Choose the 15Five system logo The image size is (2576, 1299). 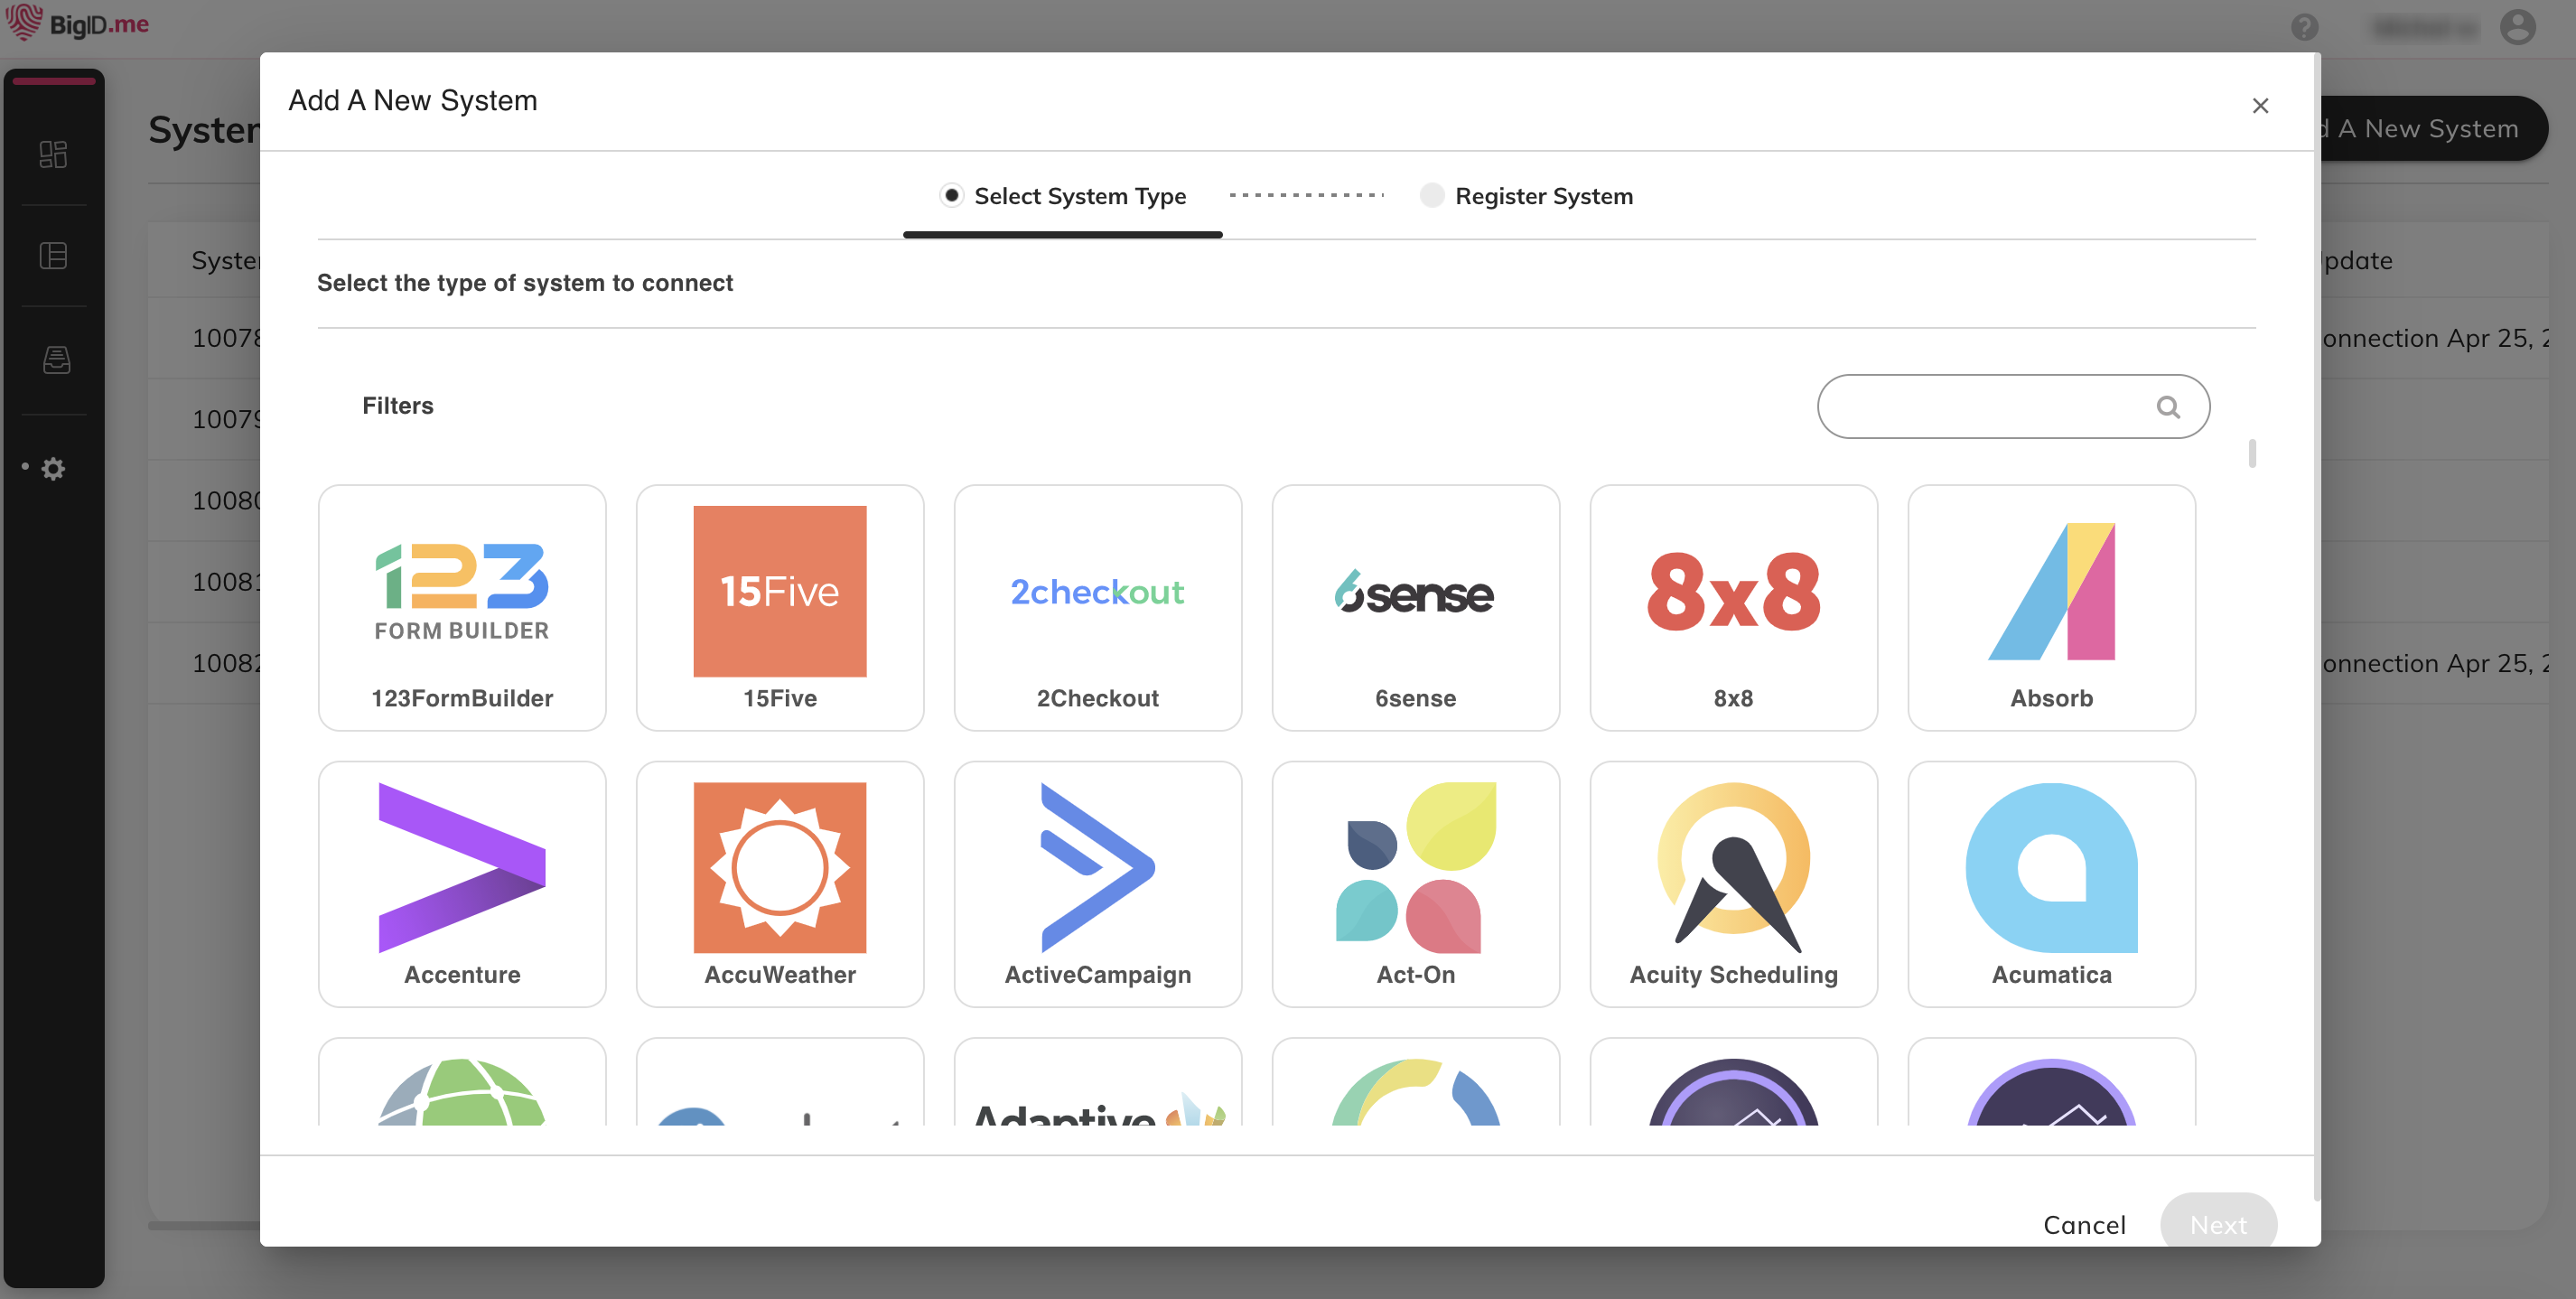[779, 591]
